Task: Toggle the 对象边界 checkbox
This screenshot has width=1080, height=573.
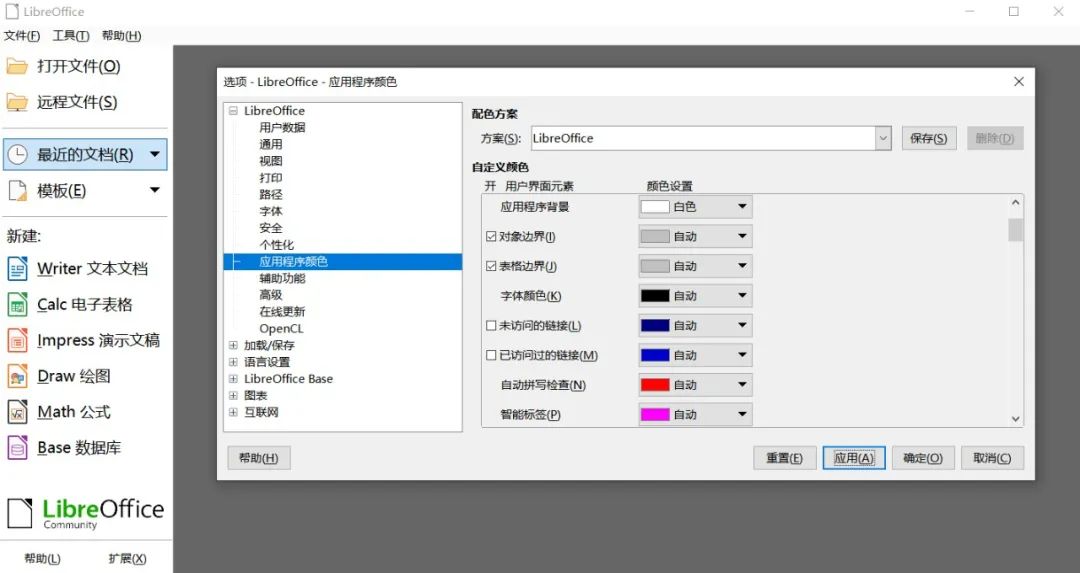Action: (x=491, y=236)
